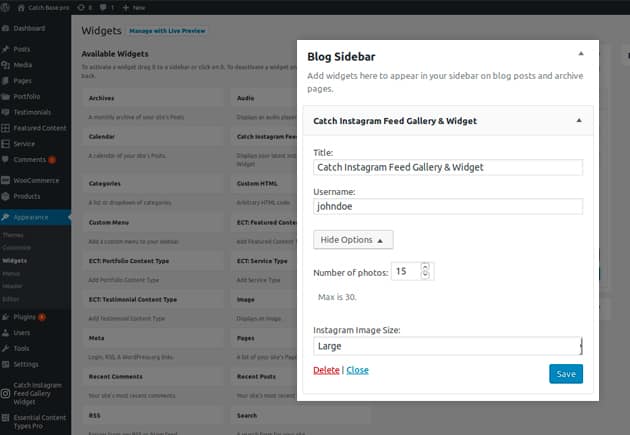The image size is (630, 435).
Task: Click the Comments notification badge
Action: 52,160
